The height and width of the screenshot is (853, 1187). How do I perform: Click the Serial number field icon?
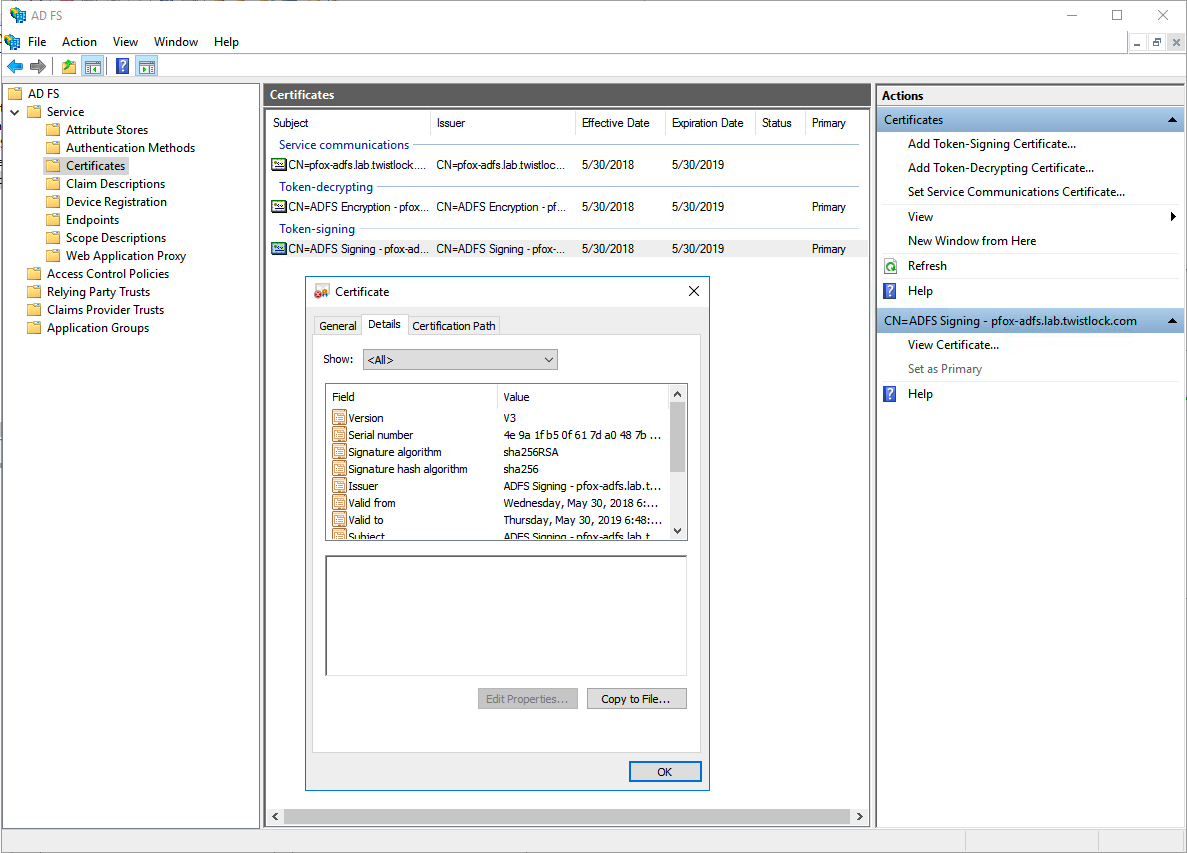tap(339, 434)
